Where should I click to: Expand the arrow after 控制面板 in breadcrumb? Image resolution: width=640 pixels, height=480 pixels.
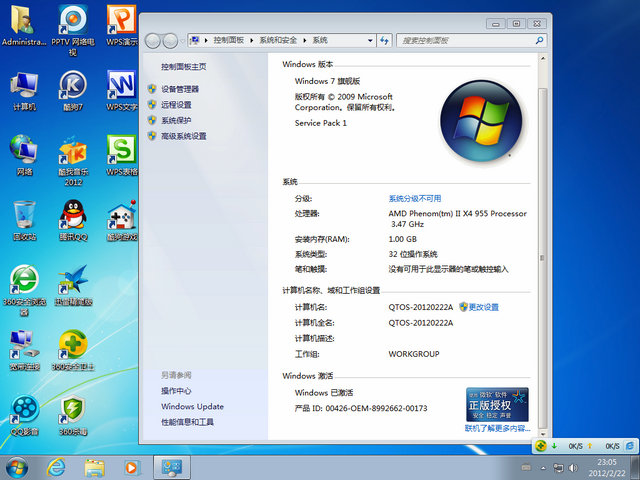pos(253,40)
